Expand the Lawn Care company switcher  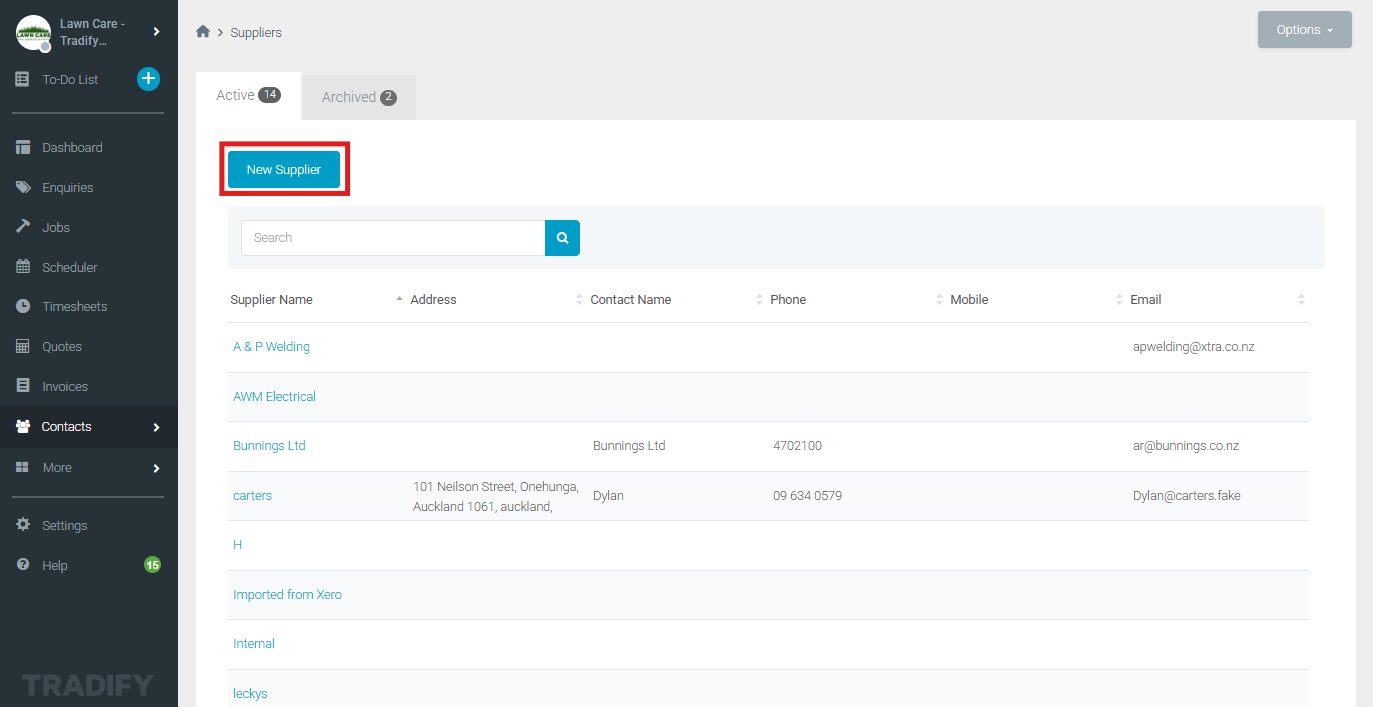click(156, 32)
